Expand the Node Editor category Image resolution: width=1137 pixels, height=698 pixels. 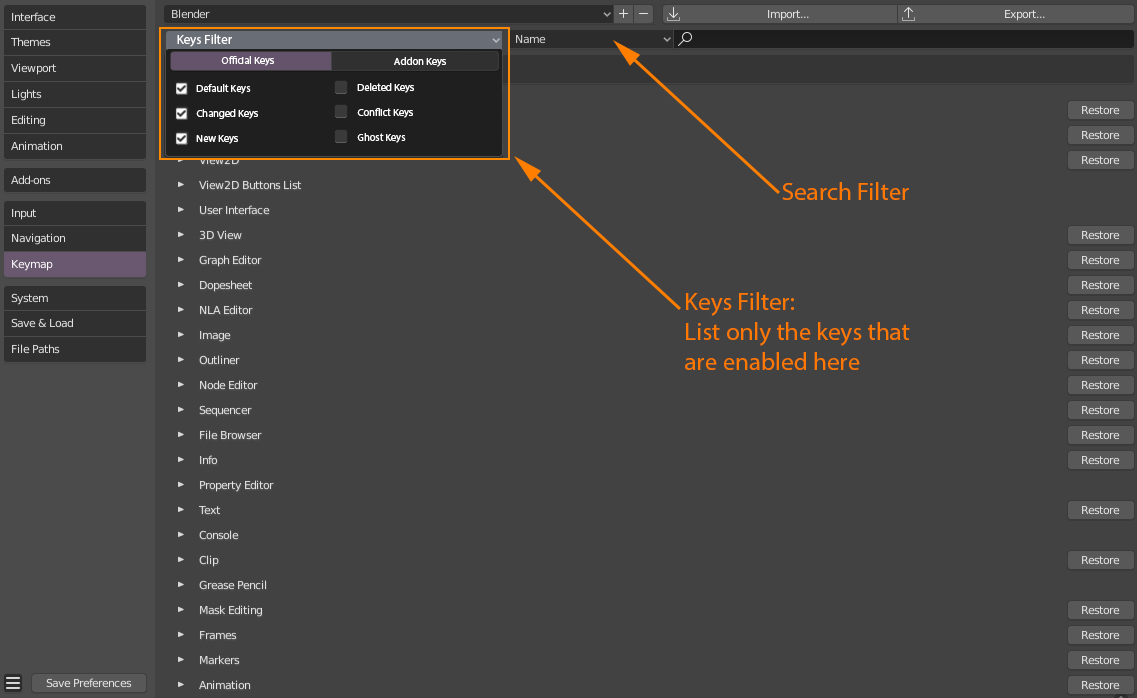click(x=181, y=385)
